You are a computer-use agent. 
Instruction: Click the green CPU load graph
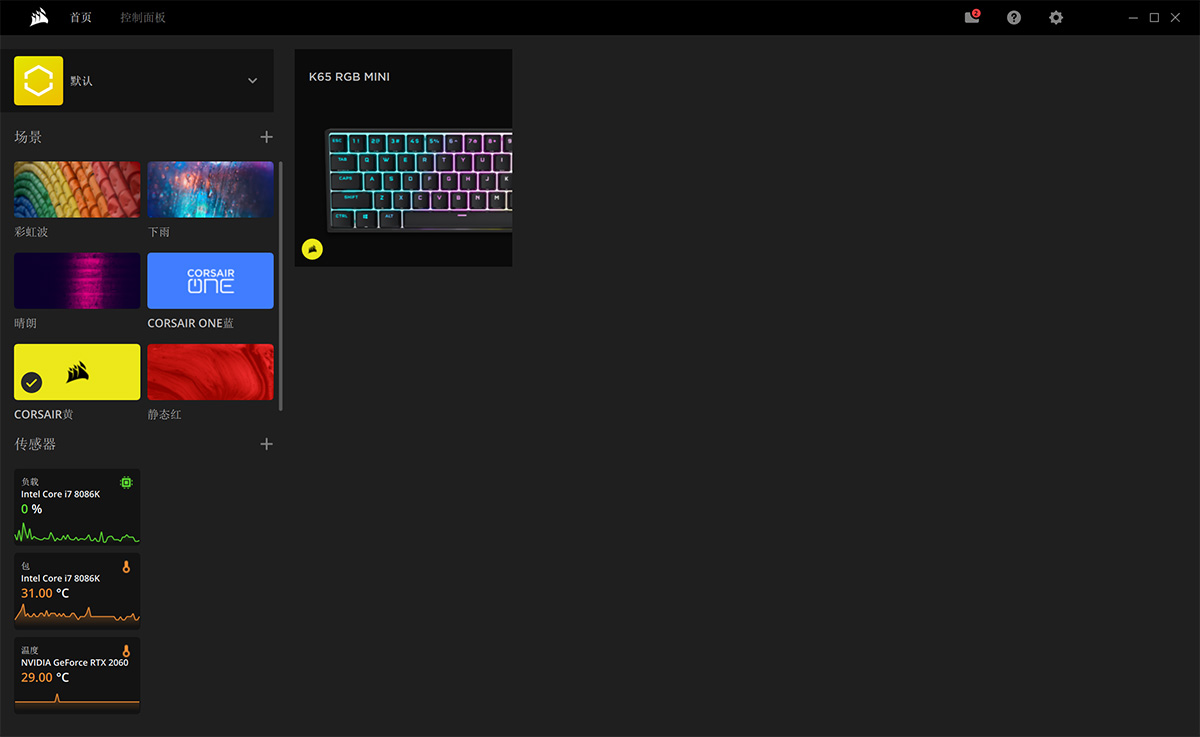click(x=77, y=532)
